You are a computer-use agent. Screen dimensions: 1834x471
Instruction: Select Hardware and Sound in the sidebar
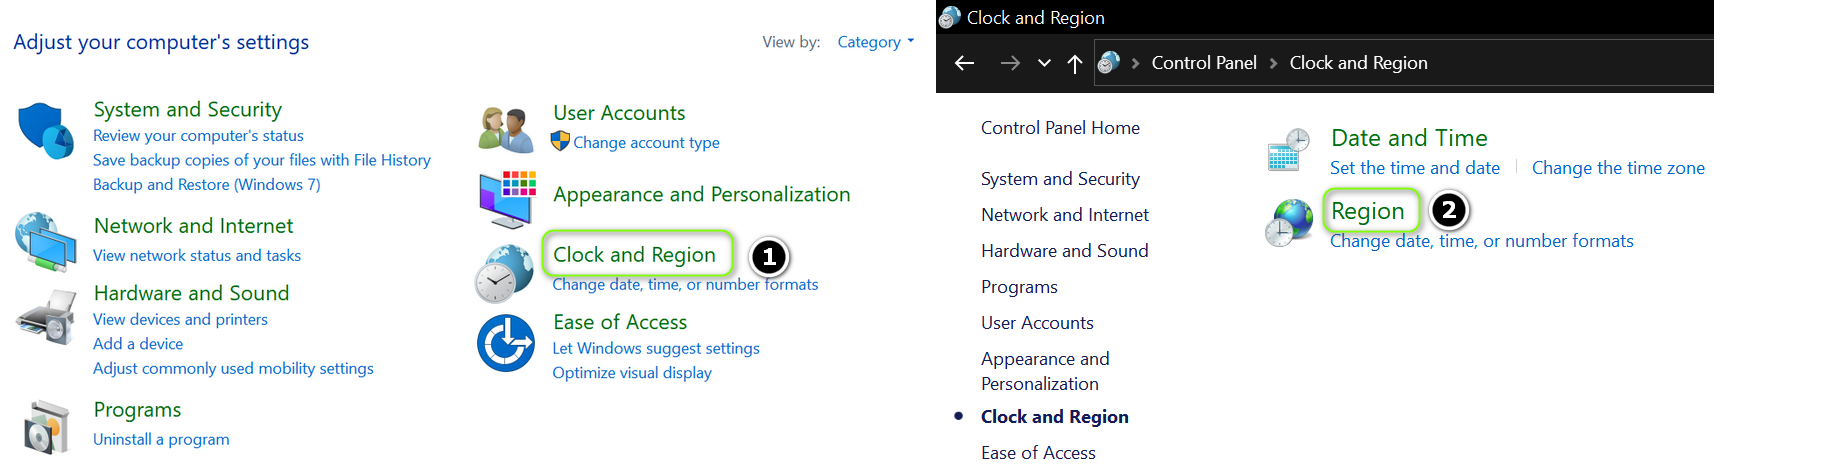pos(1064,251)
